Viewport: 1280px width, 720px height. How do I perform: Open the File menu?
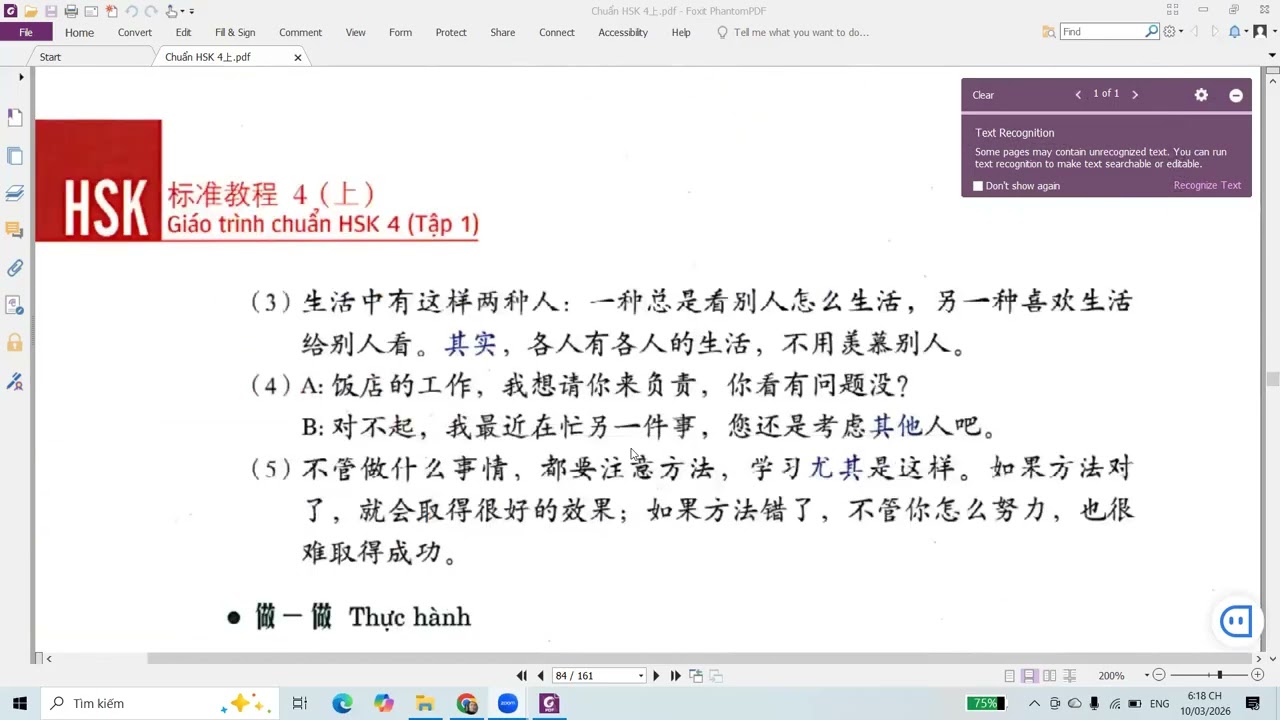click(x=26, y=32)
